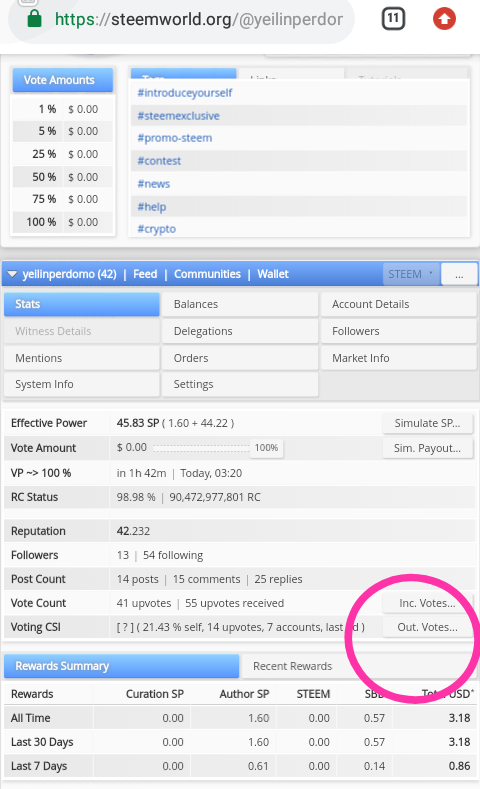
Task: Click the 14 posts count
Action: coord(137,579)
